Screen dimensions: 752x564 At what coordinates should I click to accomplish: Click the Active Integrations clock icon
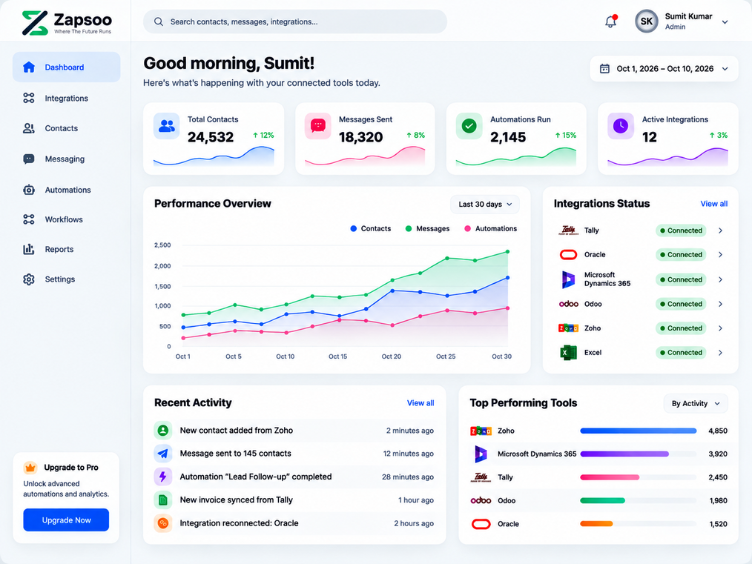(621, 126)
